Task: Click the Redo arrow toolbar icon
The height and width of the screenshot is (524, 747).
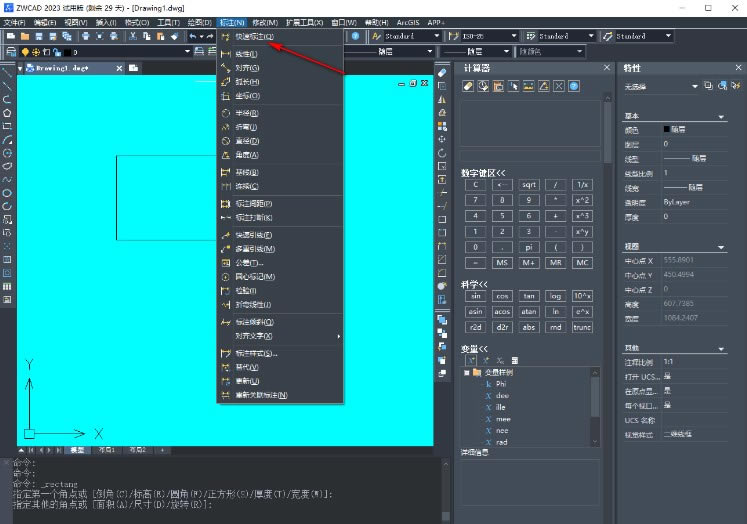Action: [210, 36]
